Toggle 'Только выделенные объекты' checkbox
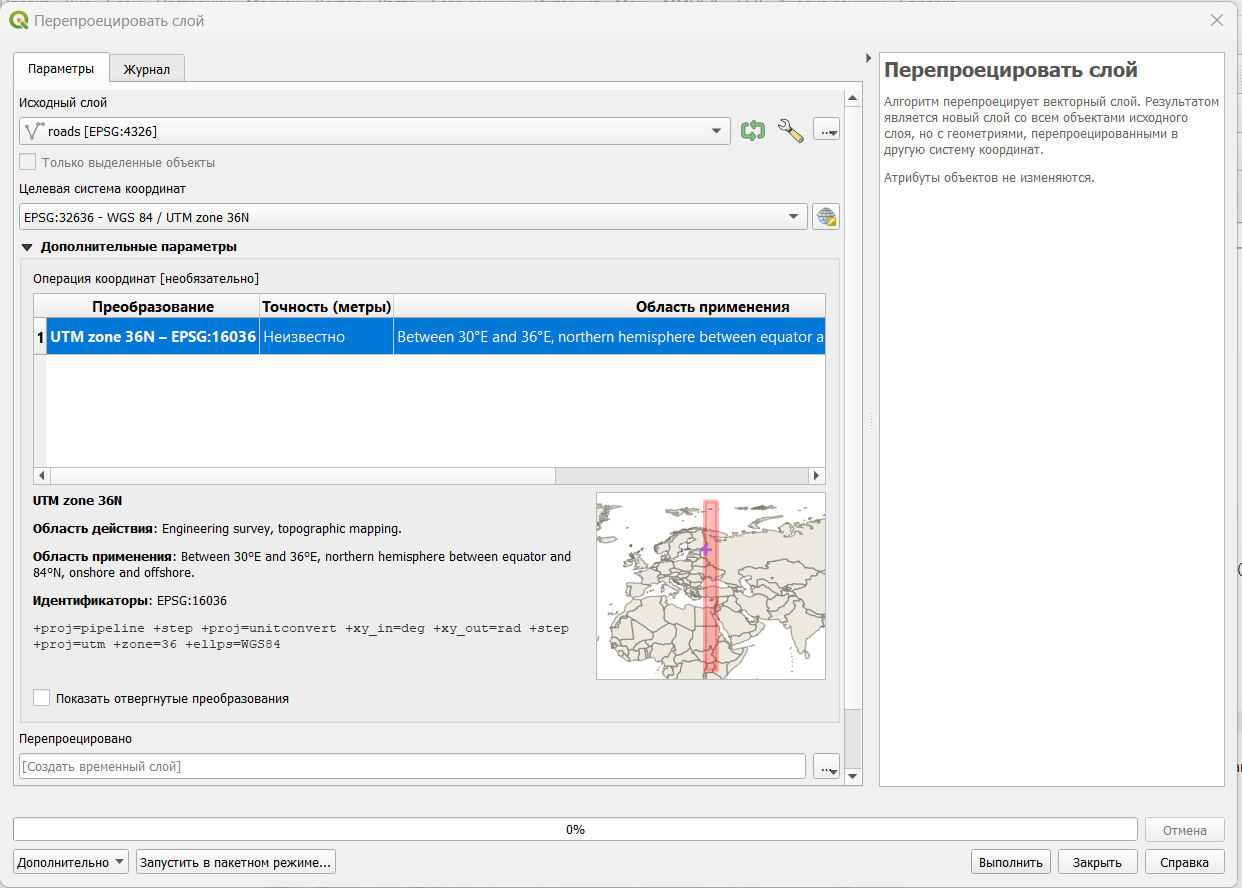1242x888 pixels. tap(28, 162)
